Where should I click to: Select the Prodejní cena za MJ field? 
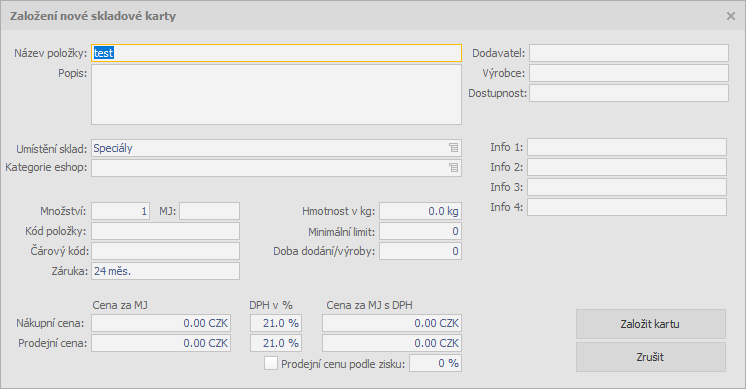click(161, 343)
